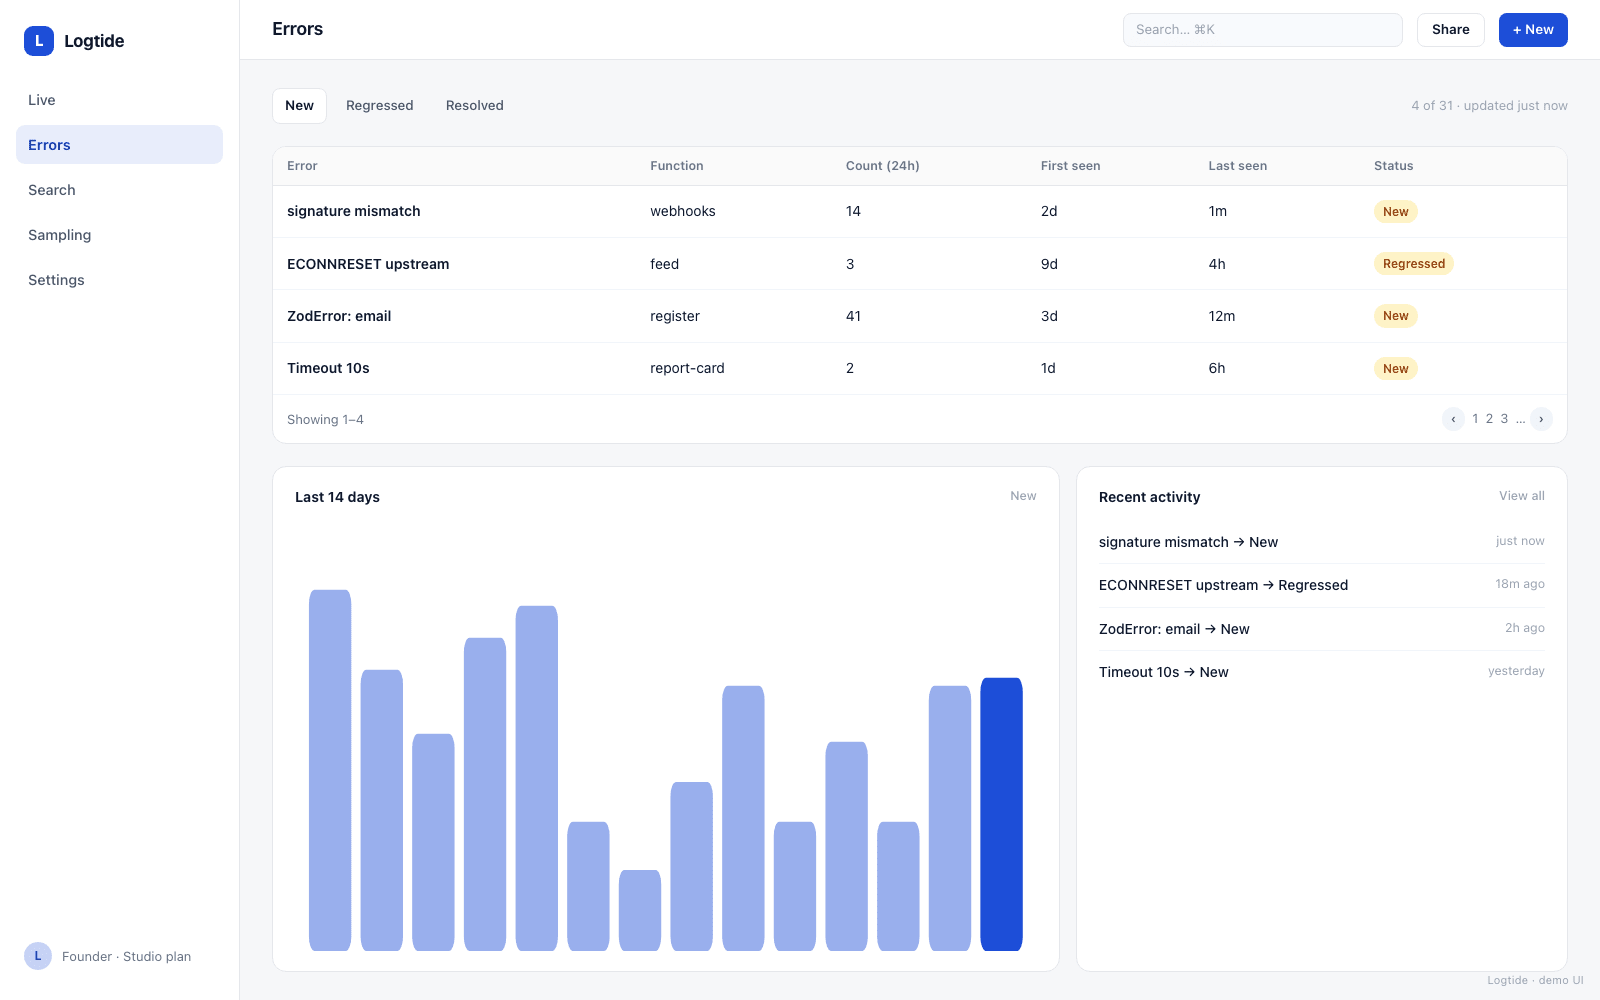Image resolution: width=1600 pixels, height=1000 pixels.
Task: Switch to the Regressed tab
Action: pyautogui.click(x=380, y=106)
